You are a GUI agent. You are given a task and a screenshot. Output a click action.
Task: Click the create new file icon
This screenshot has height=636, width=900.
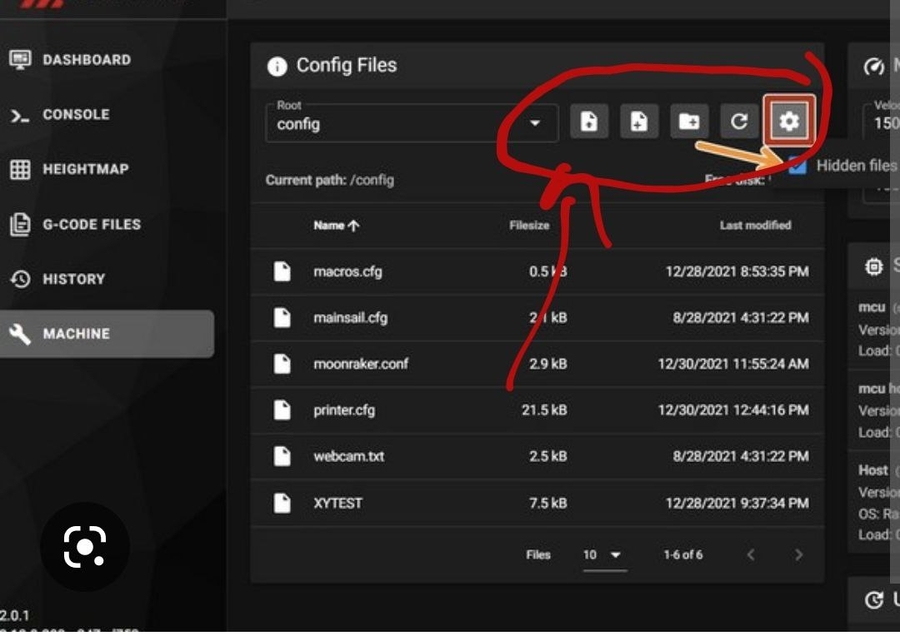[589, 122]
